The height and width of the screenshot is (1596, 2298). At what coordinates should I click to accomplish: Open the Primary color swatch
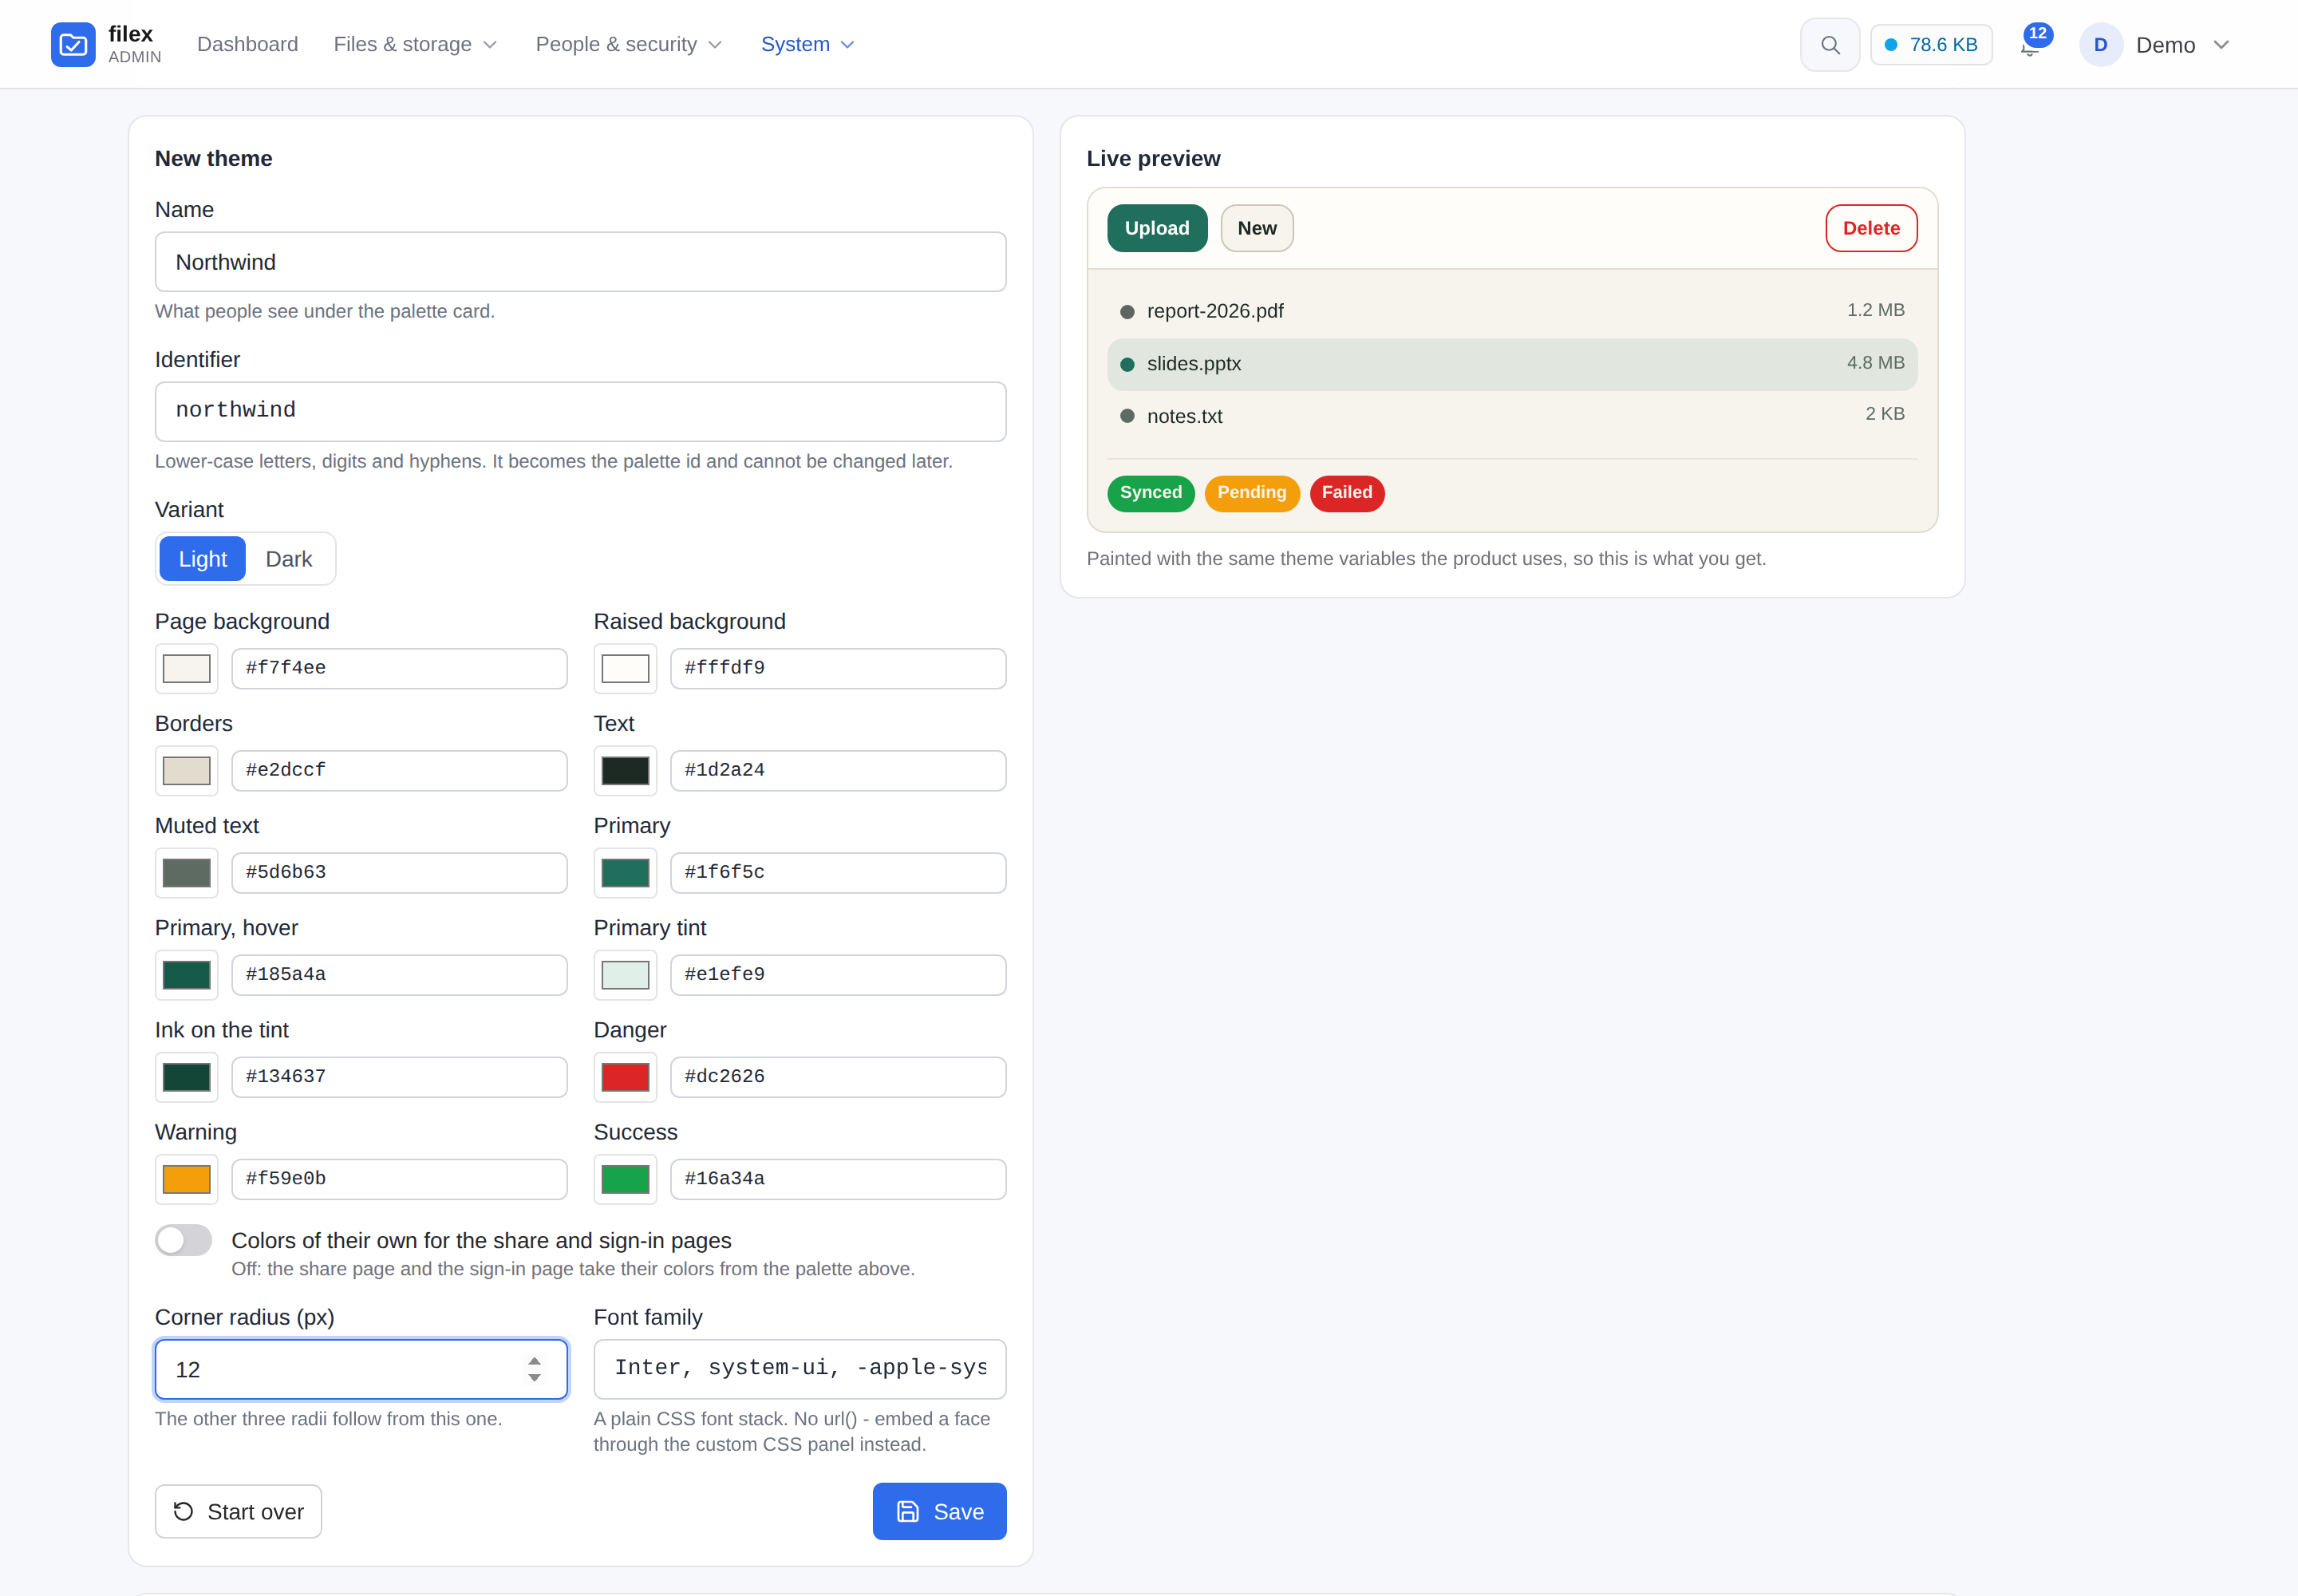(625, 873)
